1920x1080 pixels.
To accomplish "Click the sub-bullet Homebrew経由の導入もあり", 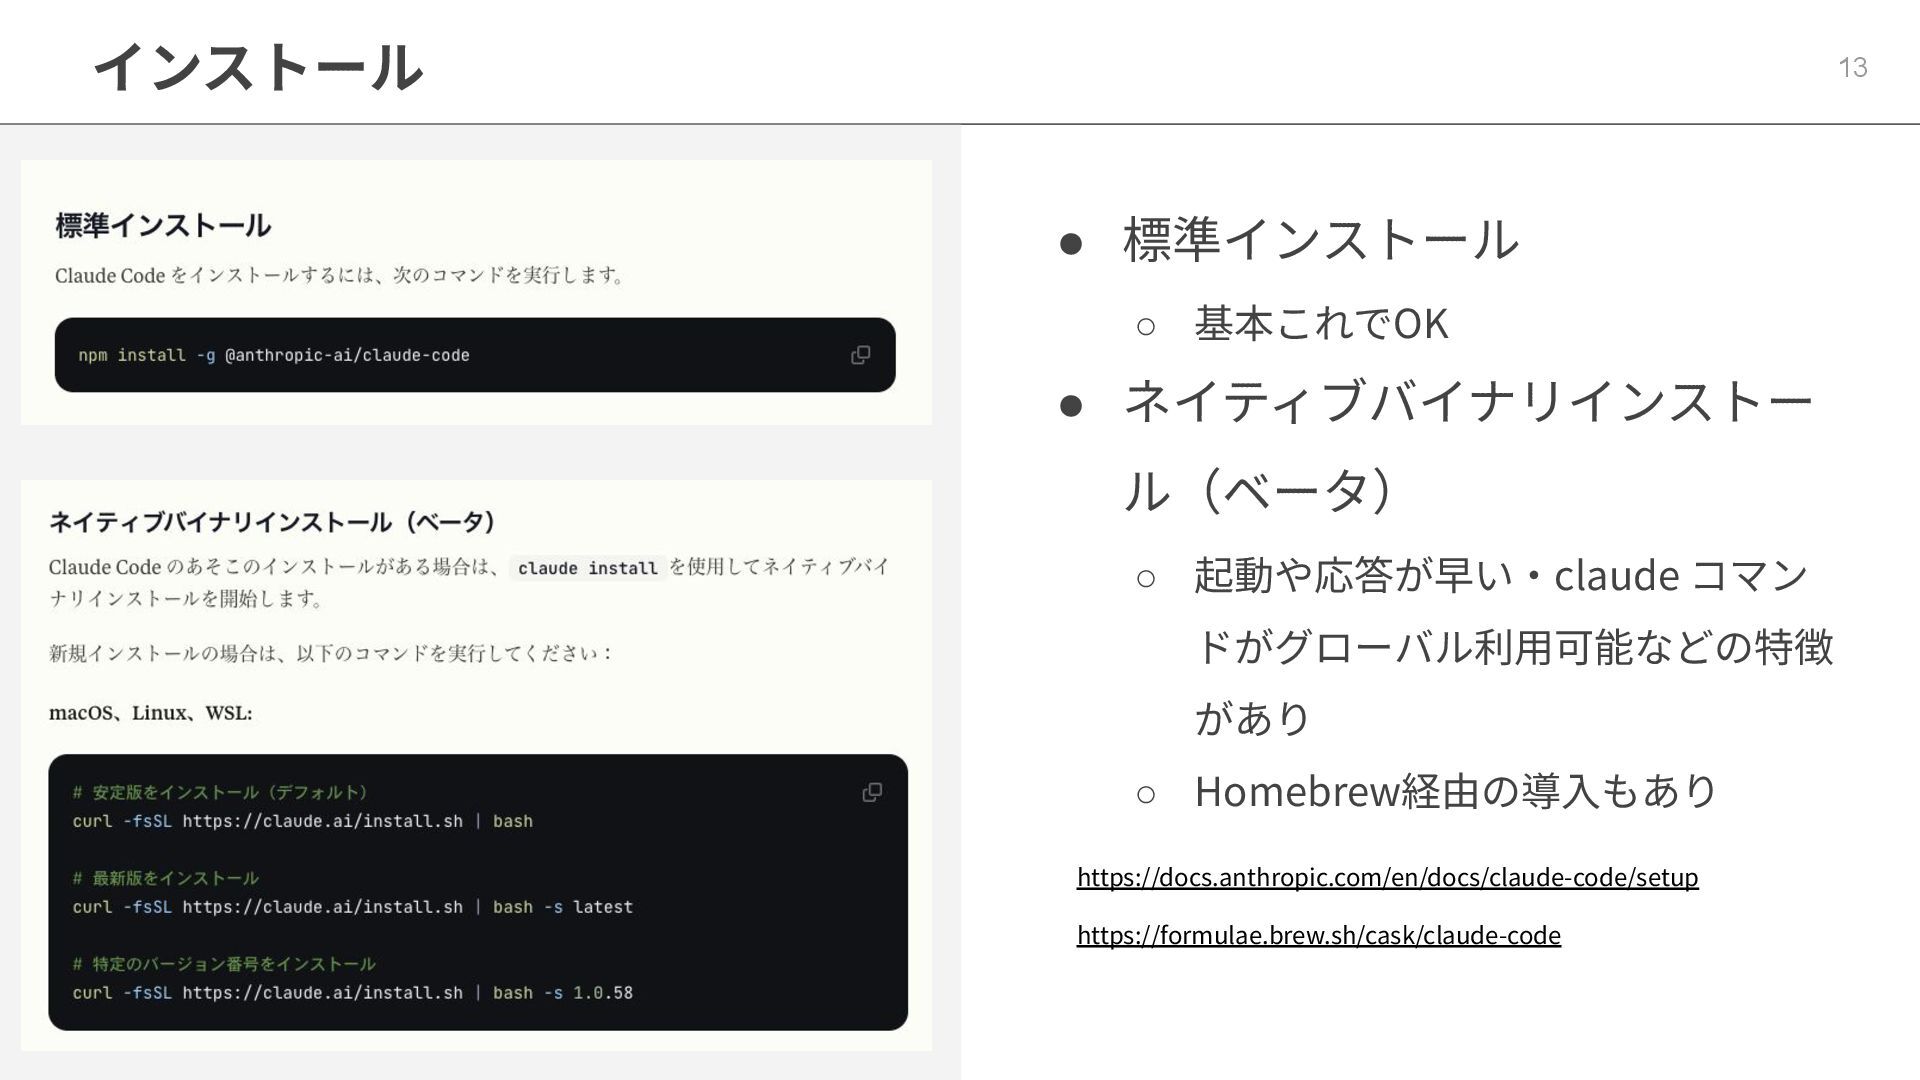I will point(1456,791).
